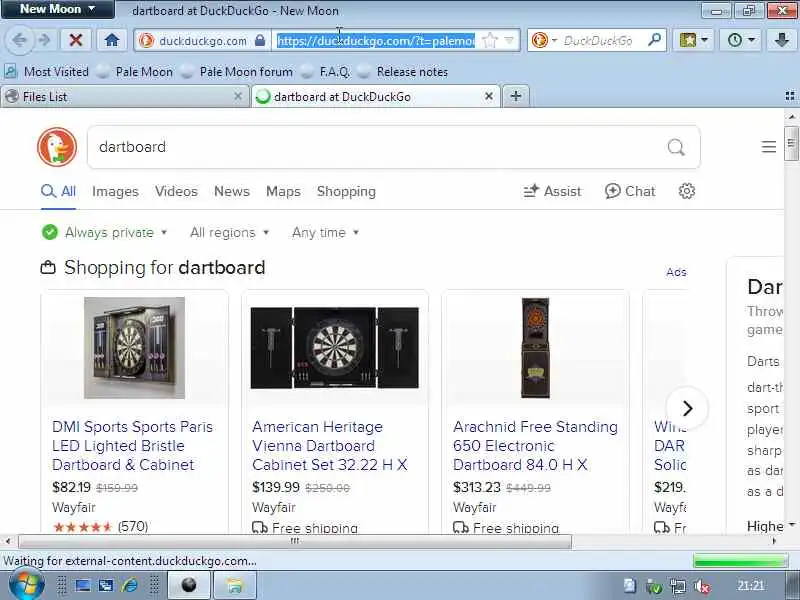Open DMI Sports Paris LED Dartboard link
This screenshot has height=600, width=800.
132,445
